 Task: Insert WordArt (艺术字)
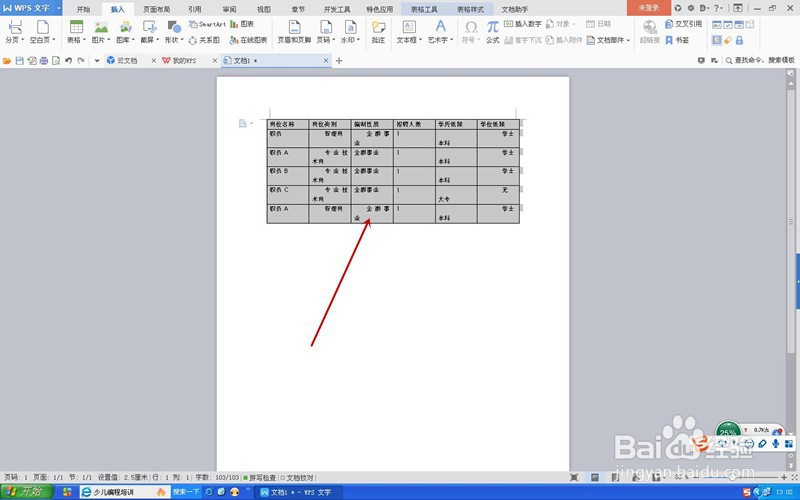[x=440, y=32]
